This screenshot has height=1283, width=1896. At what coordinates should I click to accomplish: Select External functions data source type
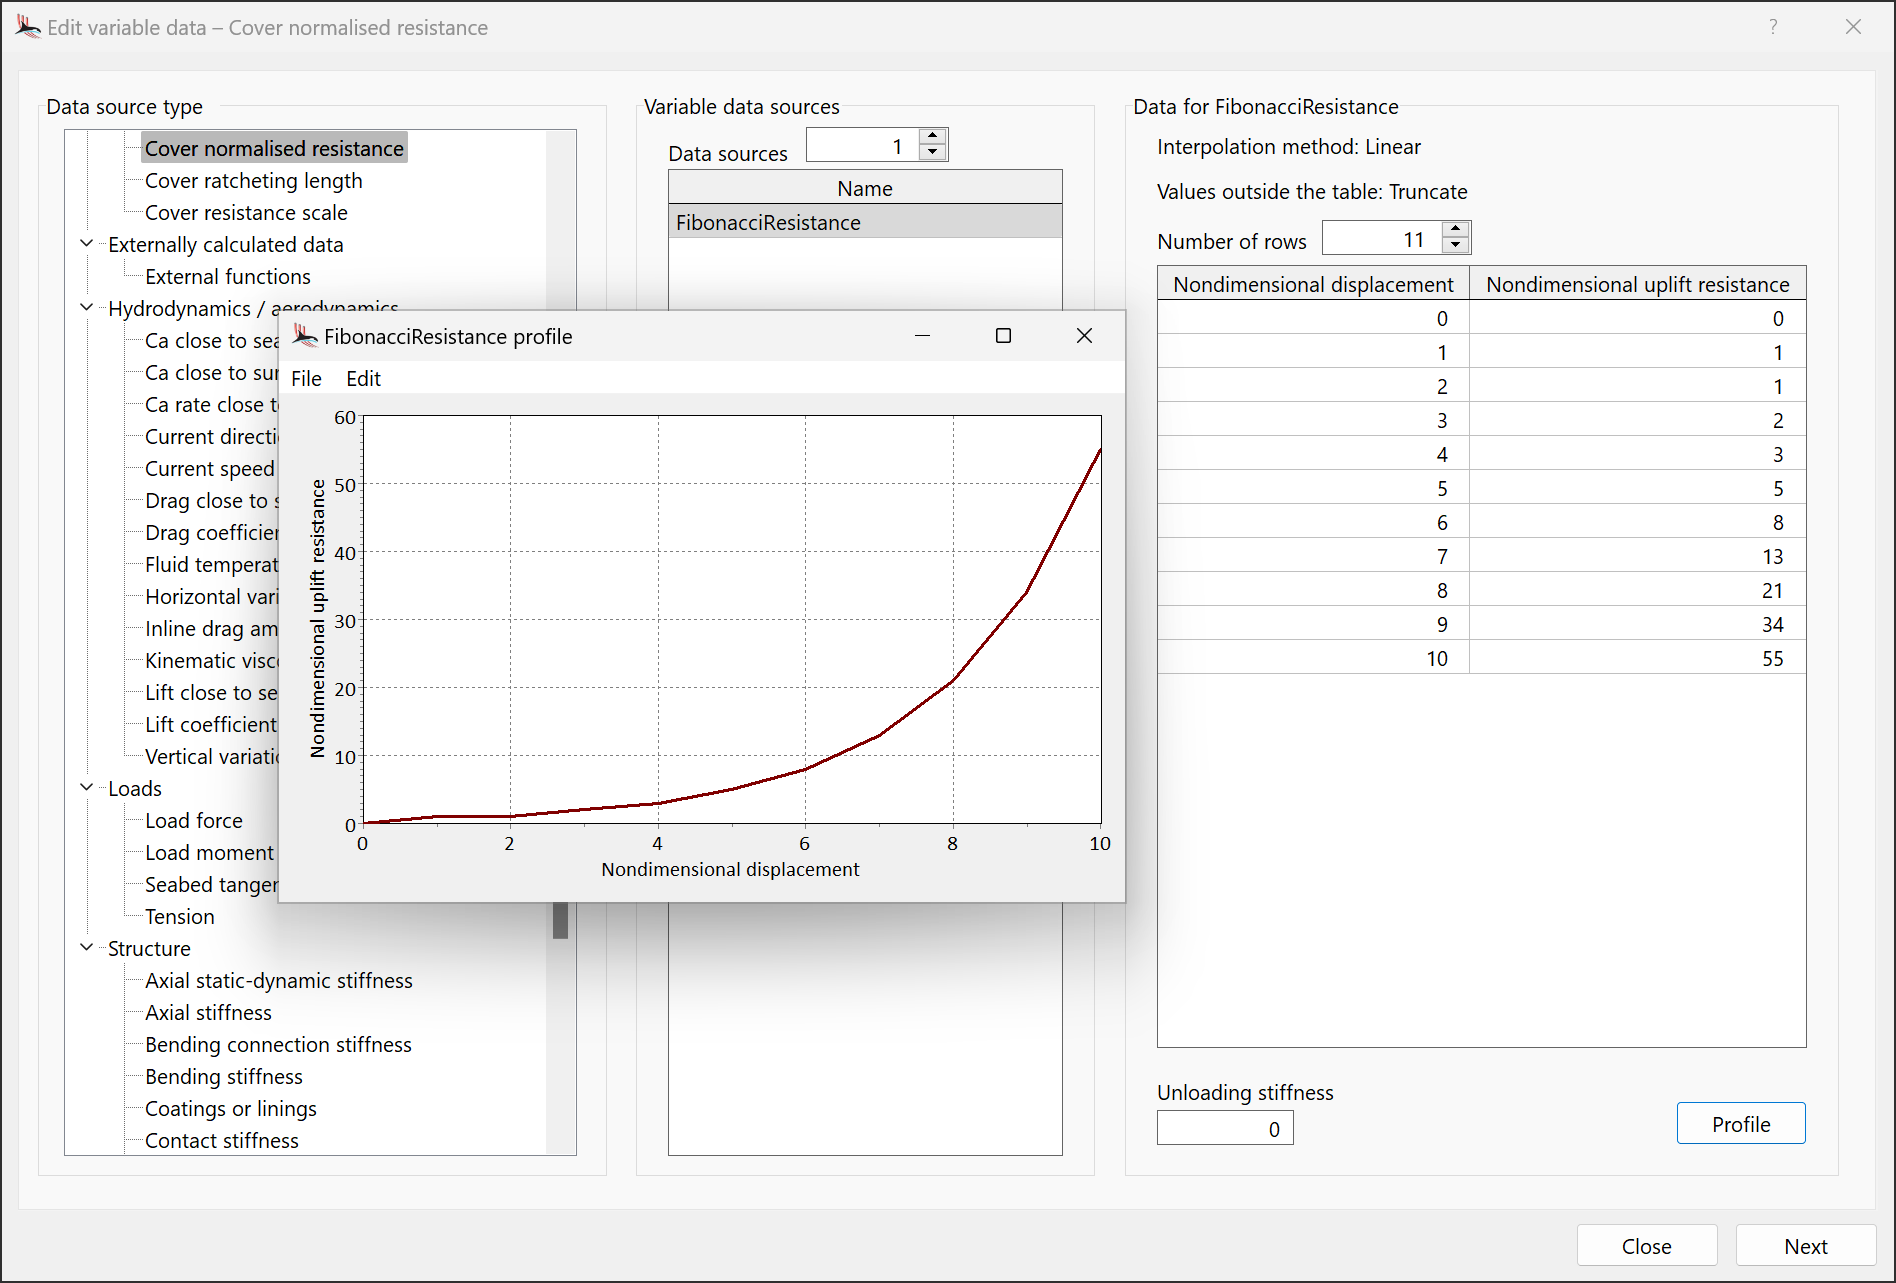tap(227, 276)
